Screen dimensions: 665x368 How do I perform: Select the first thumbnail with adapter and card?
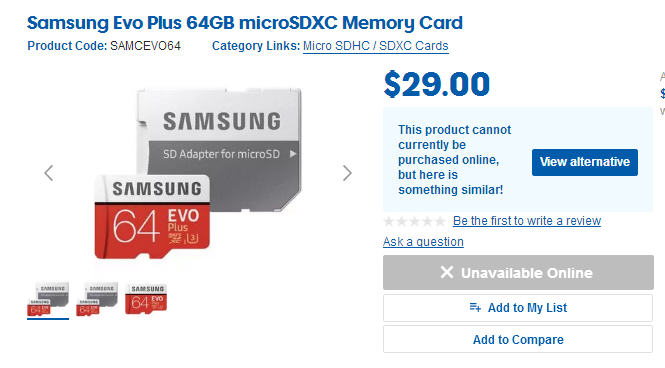click(48, 300)
